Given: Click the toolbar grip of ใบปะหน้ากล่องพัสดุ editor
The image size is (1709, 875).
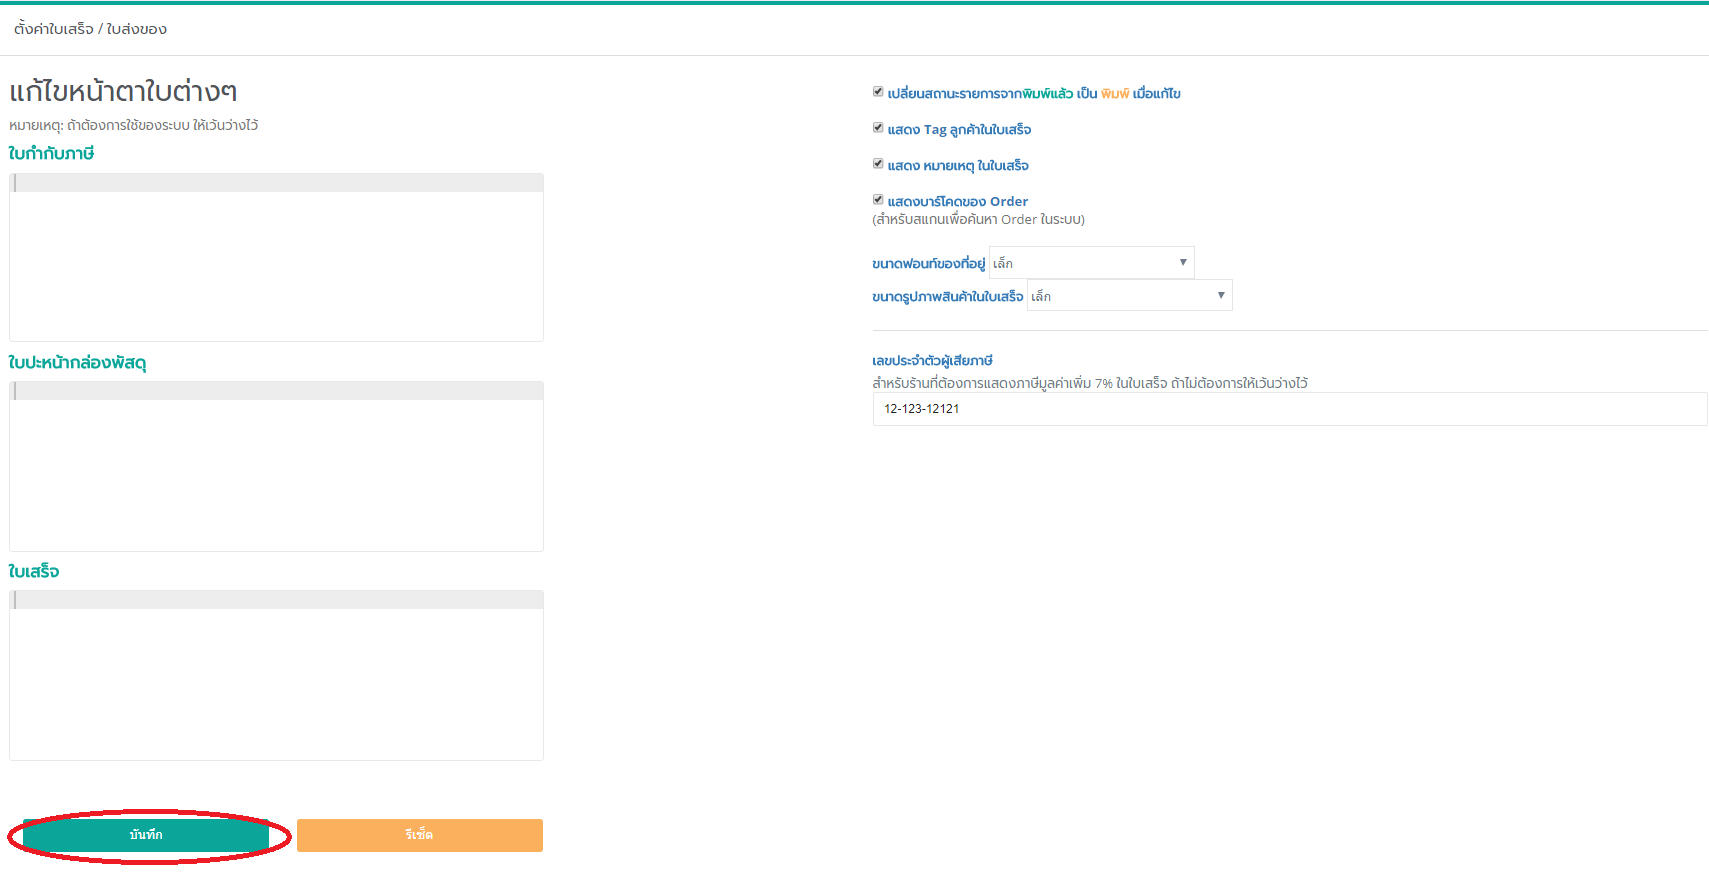Looking at the screenshot, I should coord(15,391).
